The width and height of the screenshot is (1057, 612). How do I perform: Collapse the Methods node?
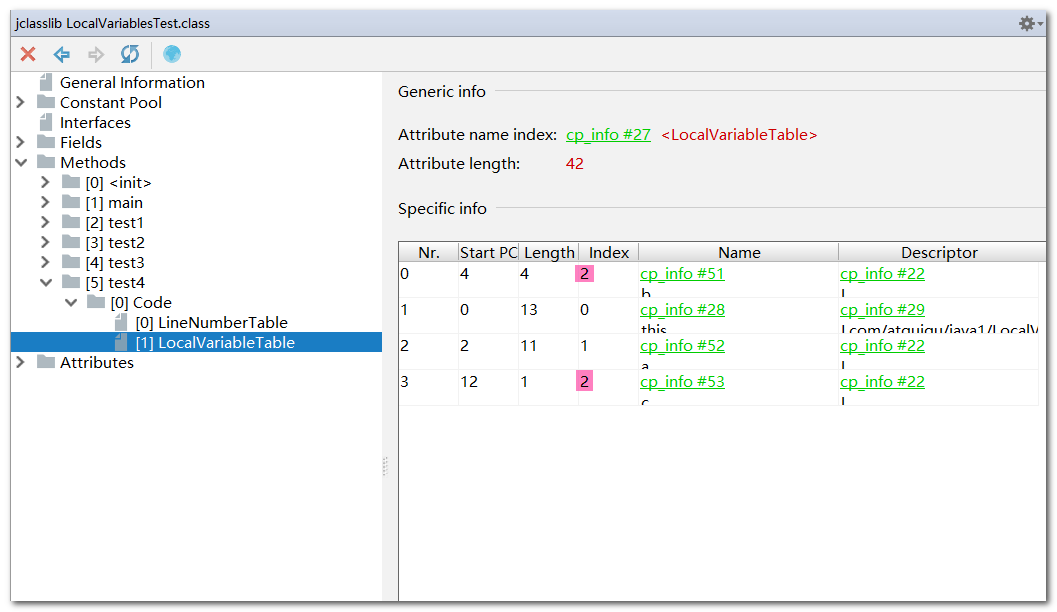click(x=21, y=162)
